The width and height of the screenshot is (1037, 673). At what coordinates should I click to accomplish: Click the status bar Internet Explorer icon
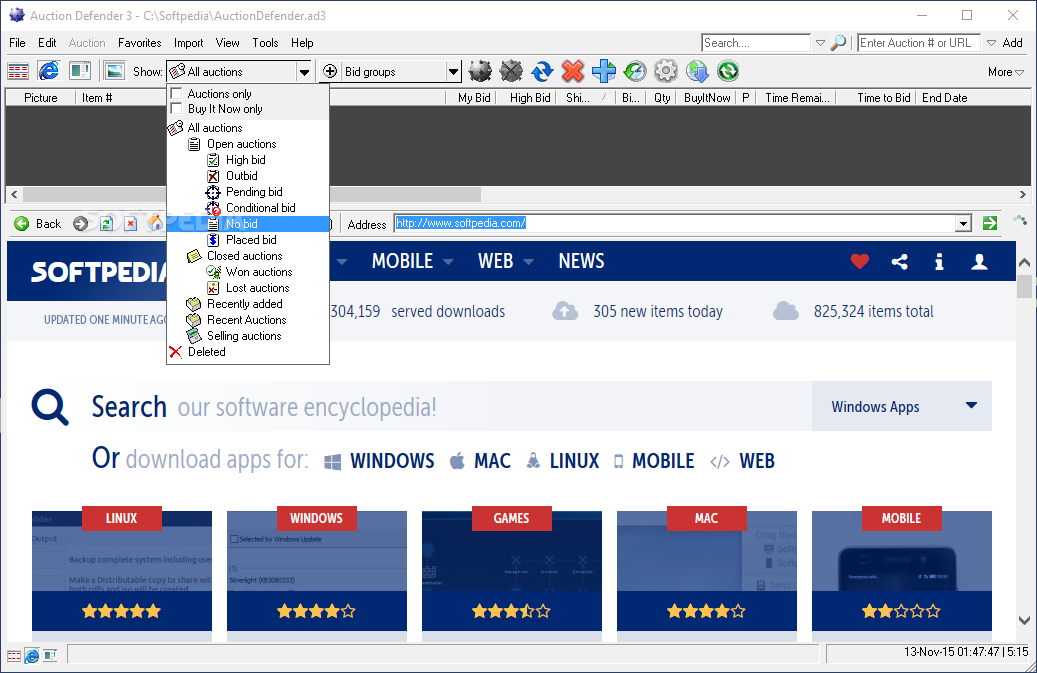pyautogui.click(x=32, y=655)
